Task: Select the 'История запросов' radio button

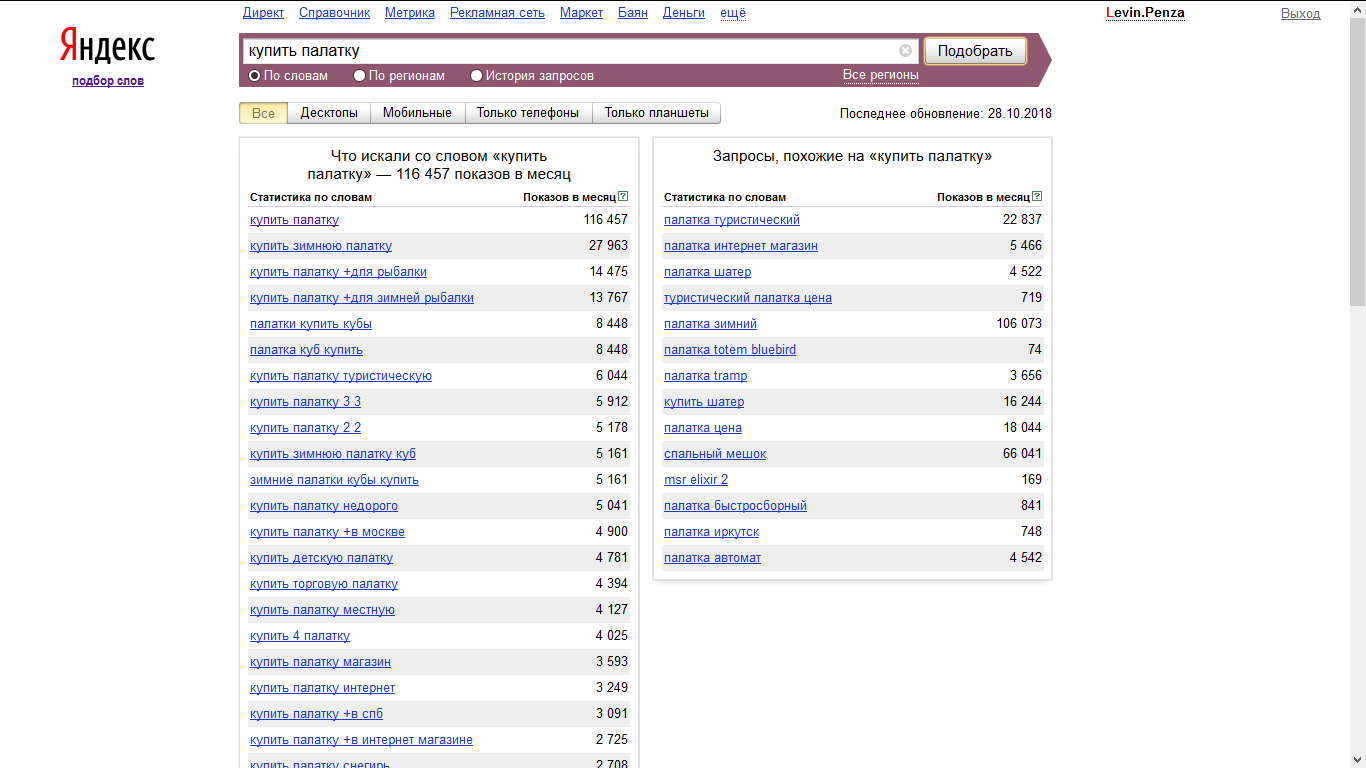Action: click(476, 76)
